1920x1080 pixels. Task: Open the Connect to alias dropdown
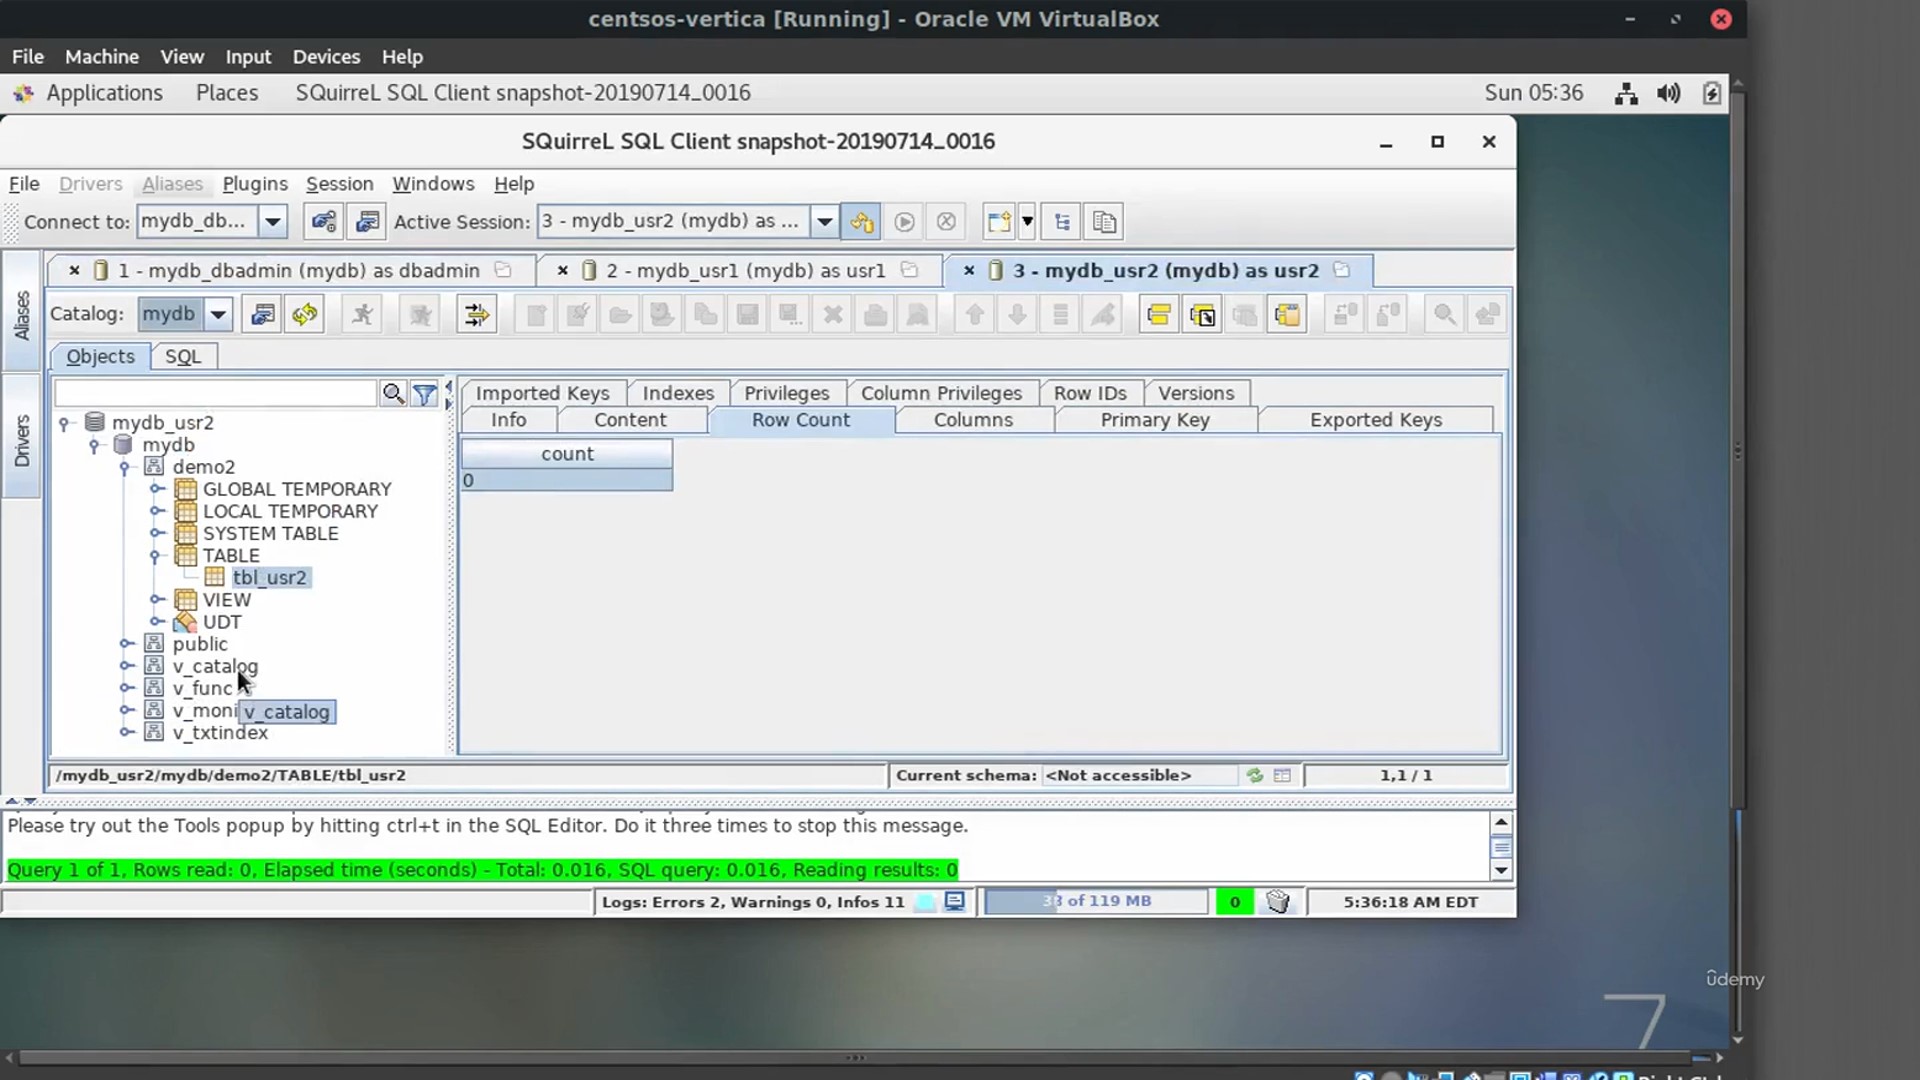272,222
